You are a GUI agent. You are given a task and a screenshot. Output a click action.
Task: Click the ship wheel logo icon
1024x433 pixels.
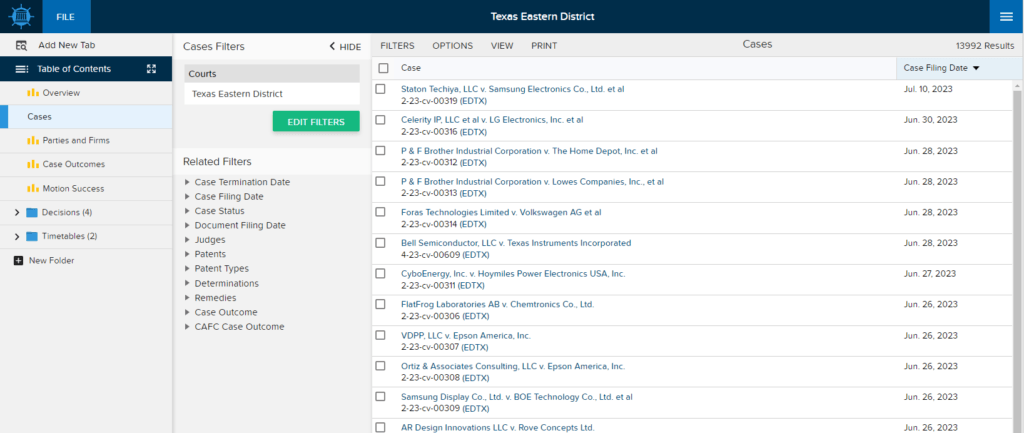pyautogui.click(x=21, y=16)
